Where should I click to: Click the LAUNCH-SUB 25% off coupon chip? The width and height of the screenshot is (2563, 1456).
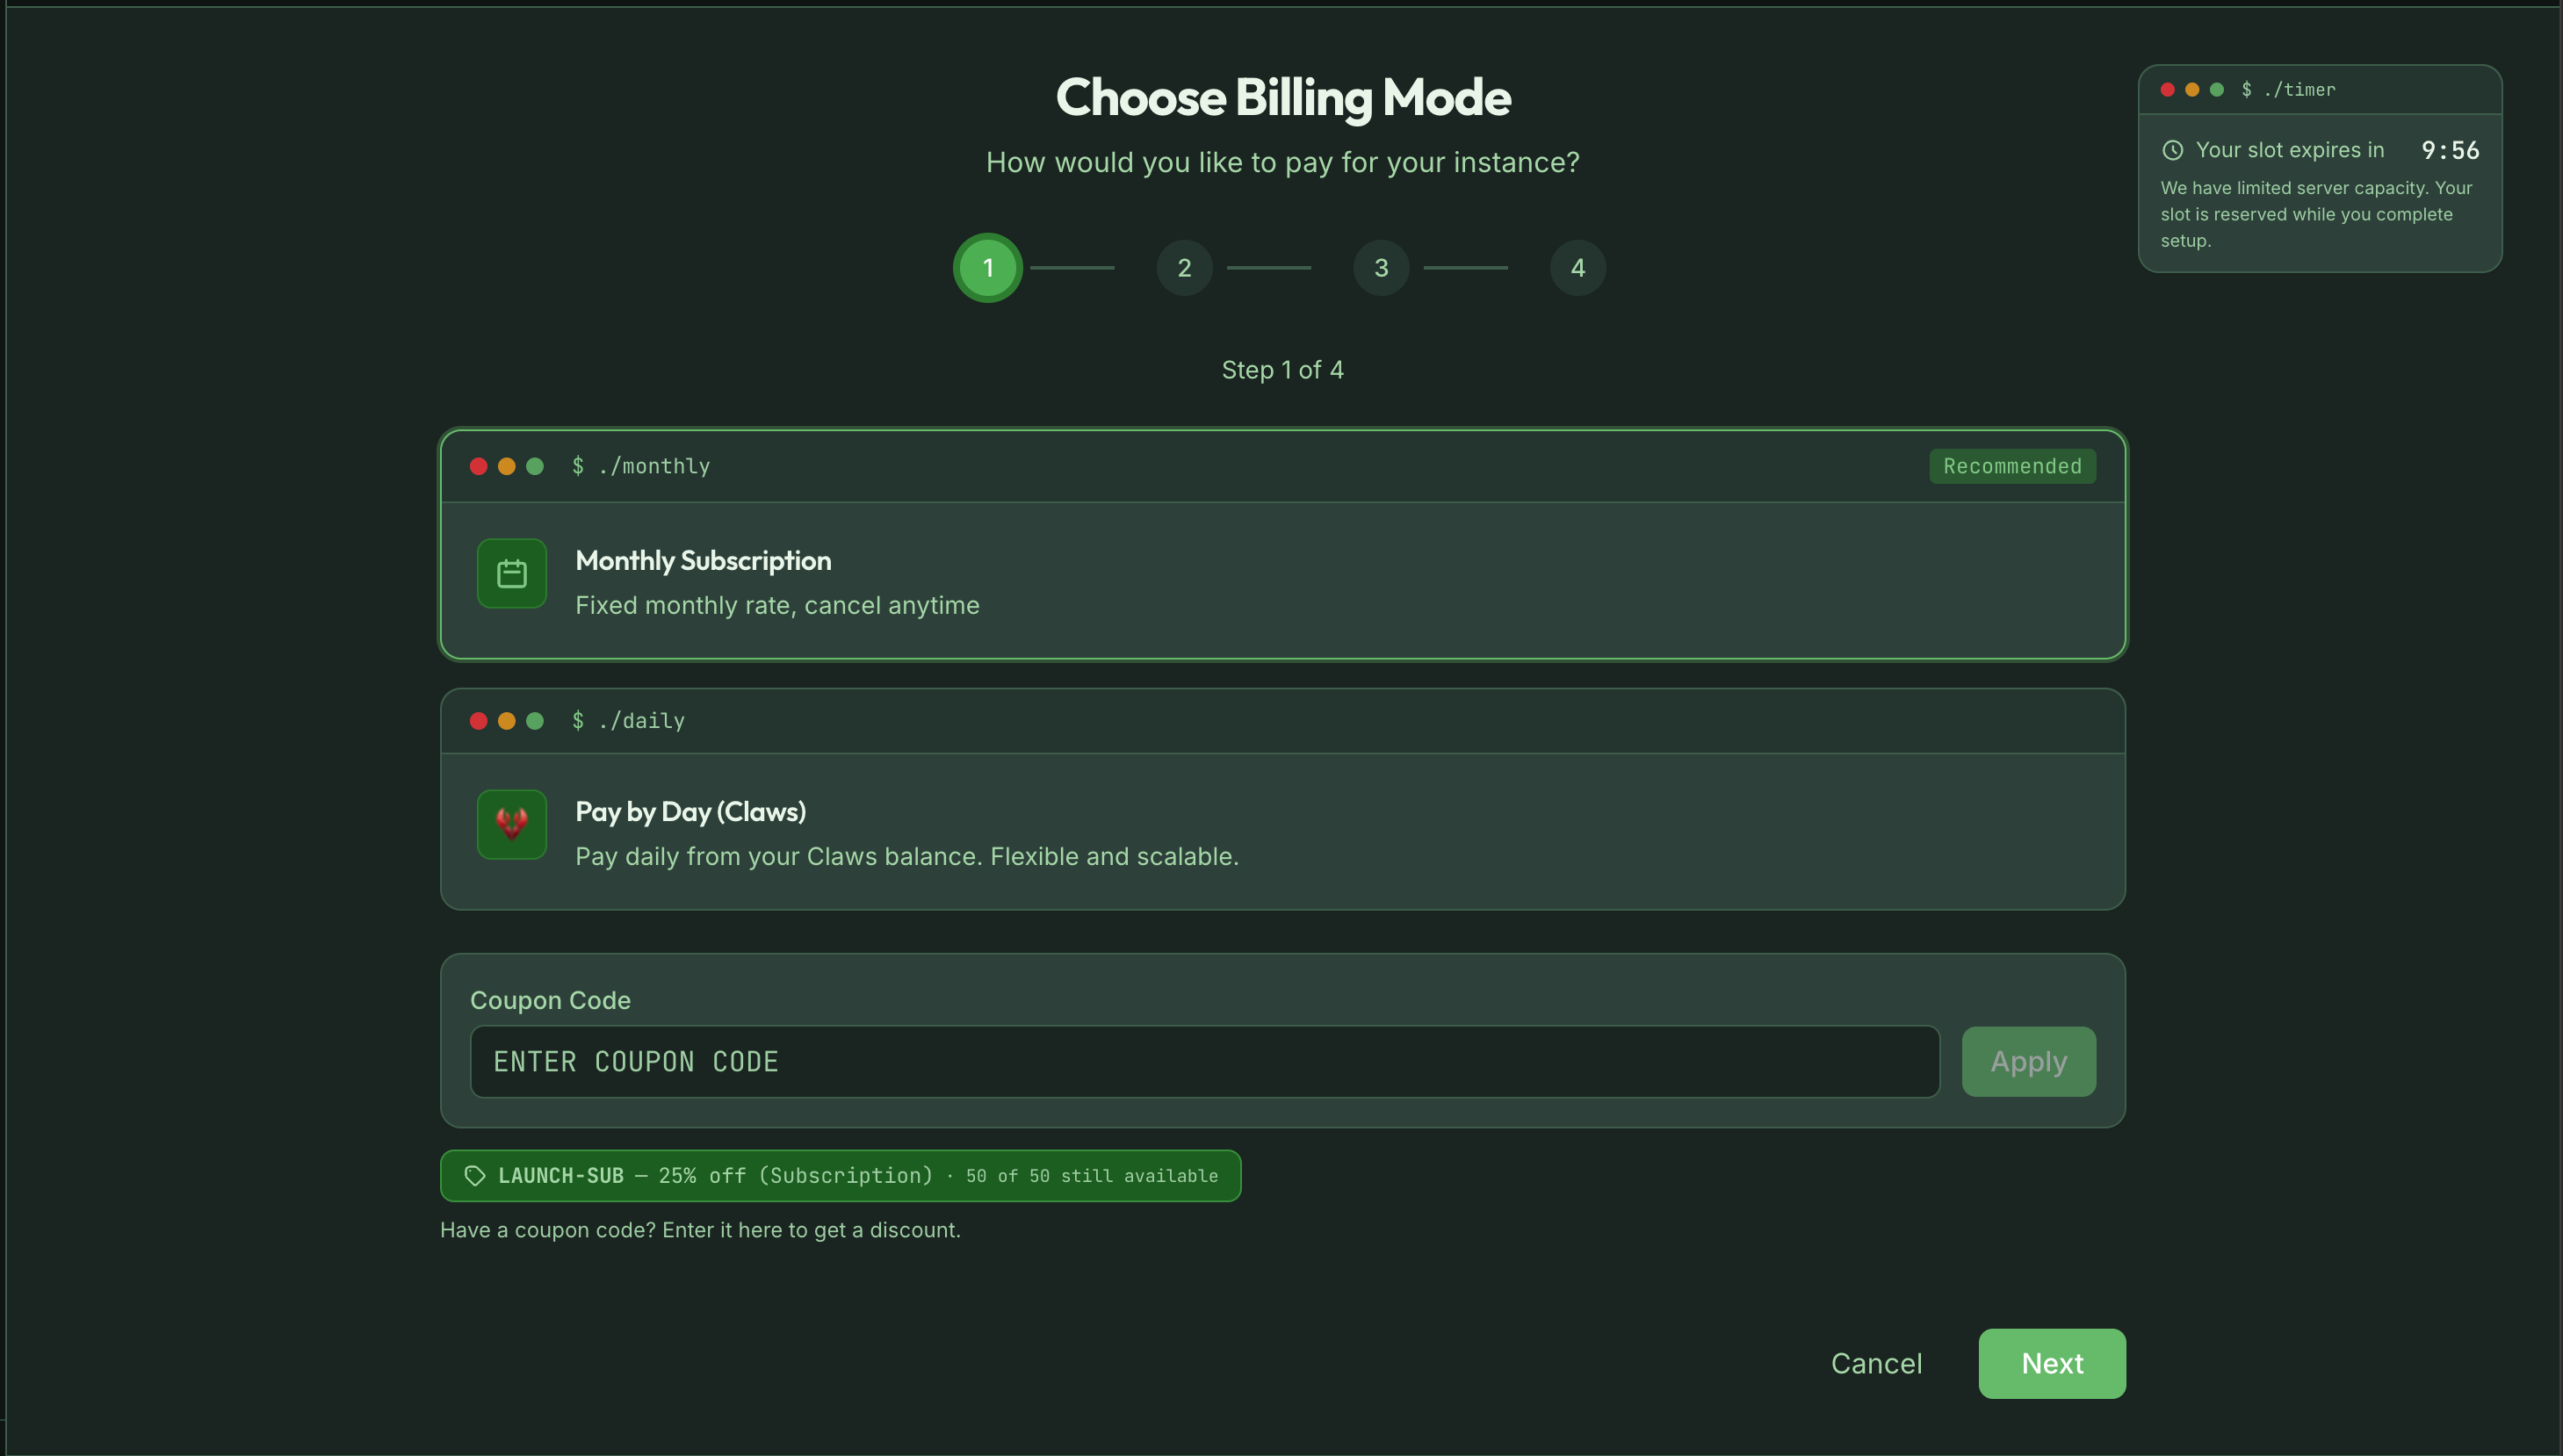(x=840, y=1176)
